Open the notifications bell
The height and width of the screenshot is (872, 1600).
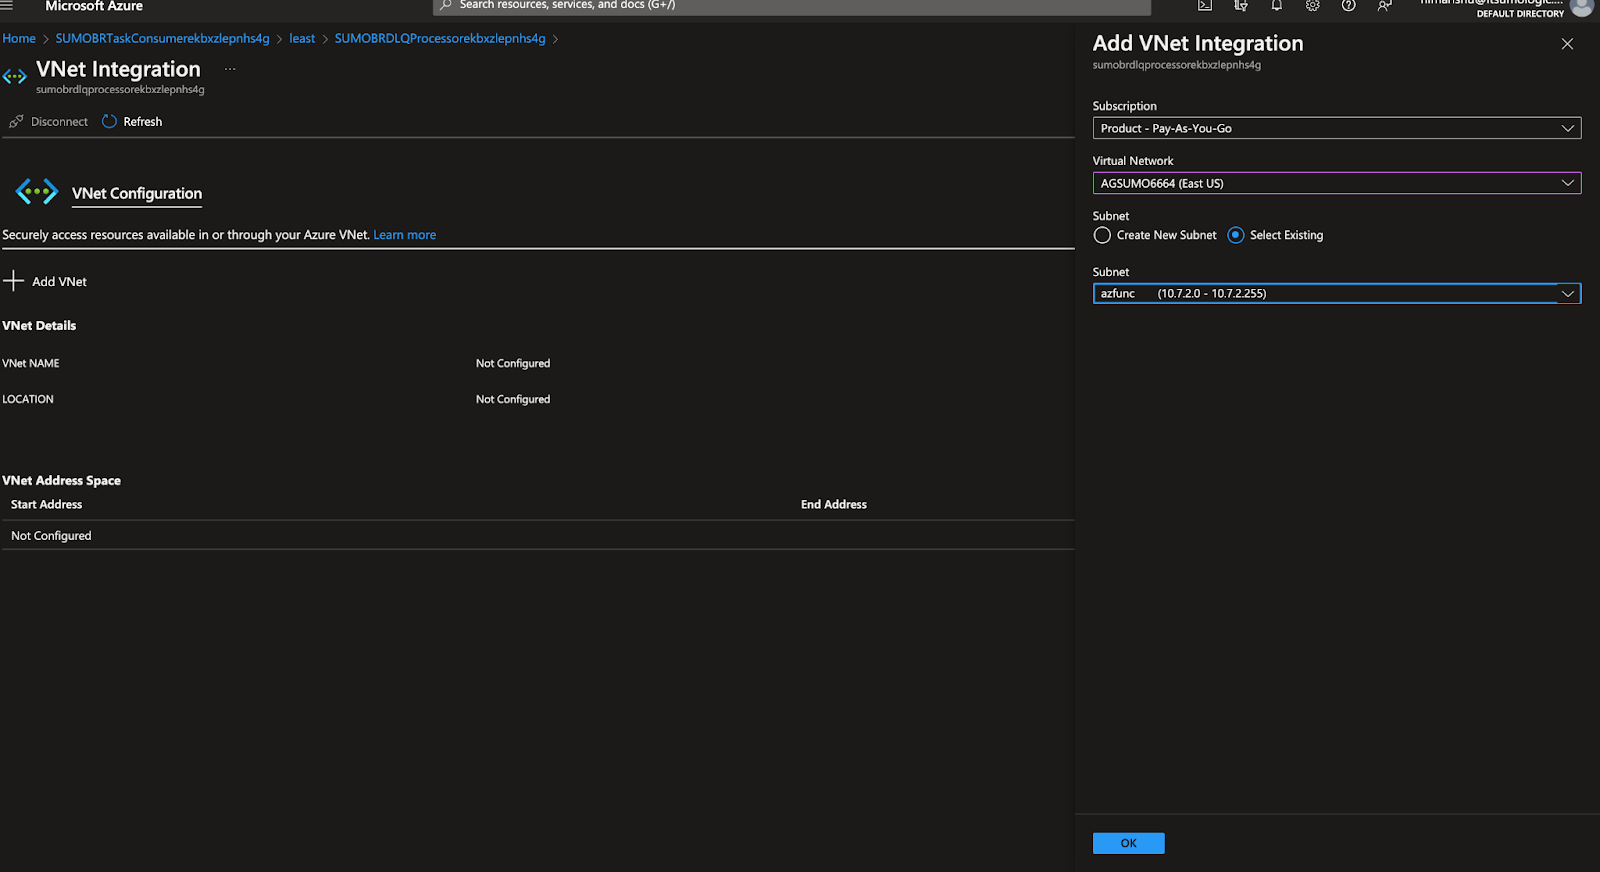pos(1277,6)
